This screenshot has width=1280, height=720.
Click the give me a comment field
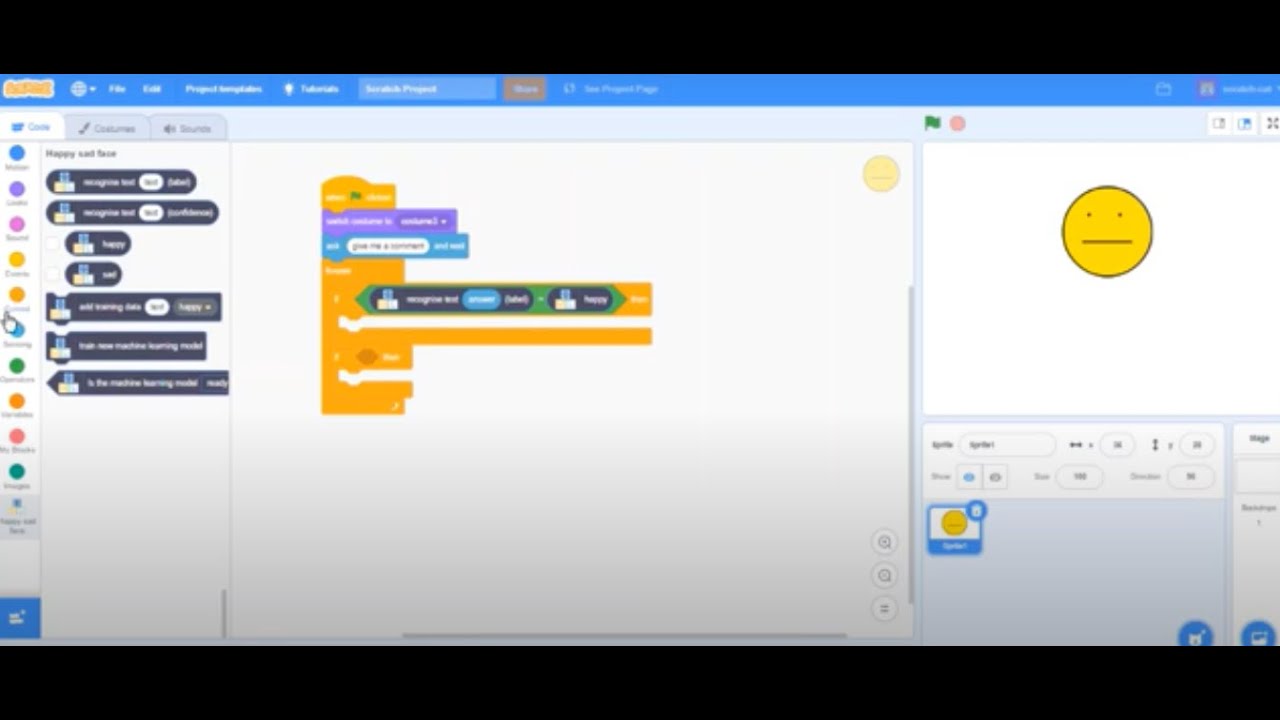(388, 246)
